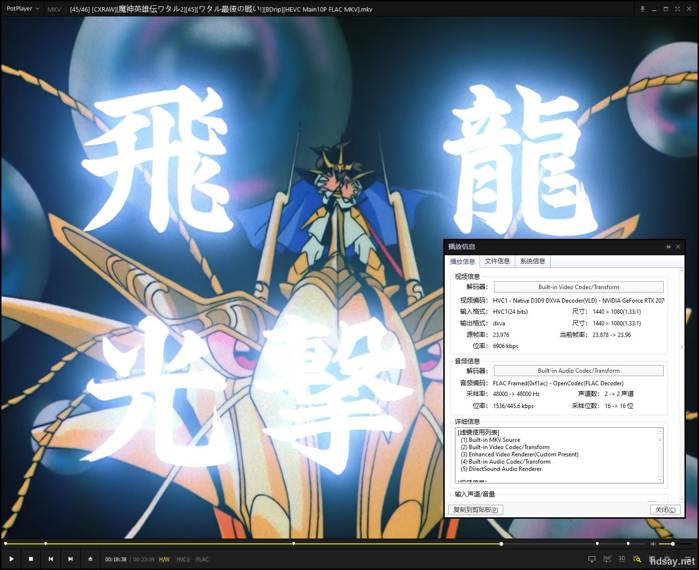Click the info dialog's main vertical scrollbar
Image resolution: width=699 pixels, height=570 pixels.
[x=681, y=383]
